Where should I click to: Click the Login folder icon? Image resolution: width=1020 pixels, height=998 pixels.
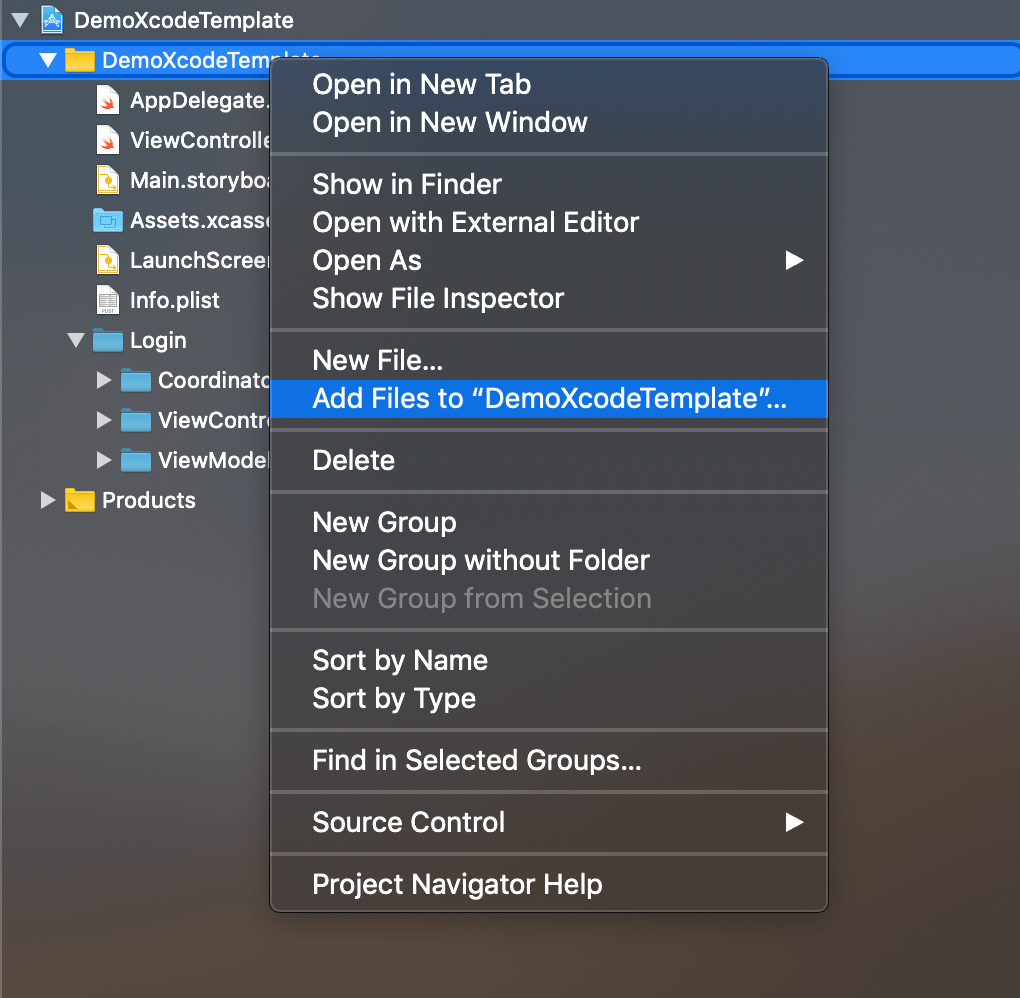click(108, 340)
